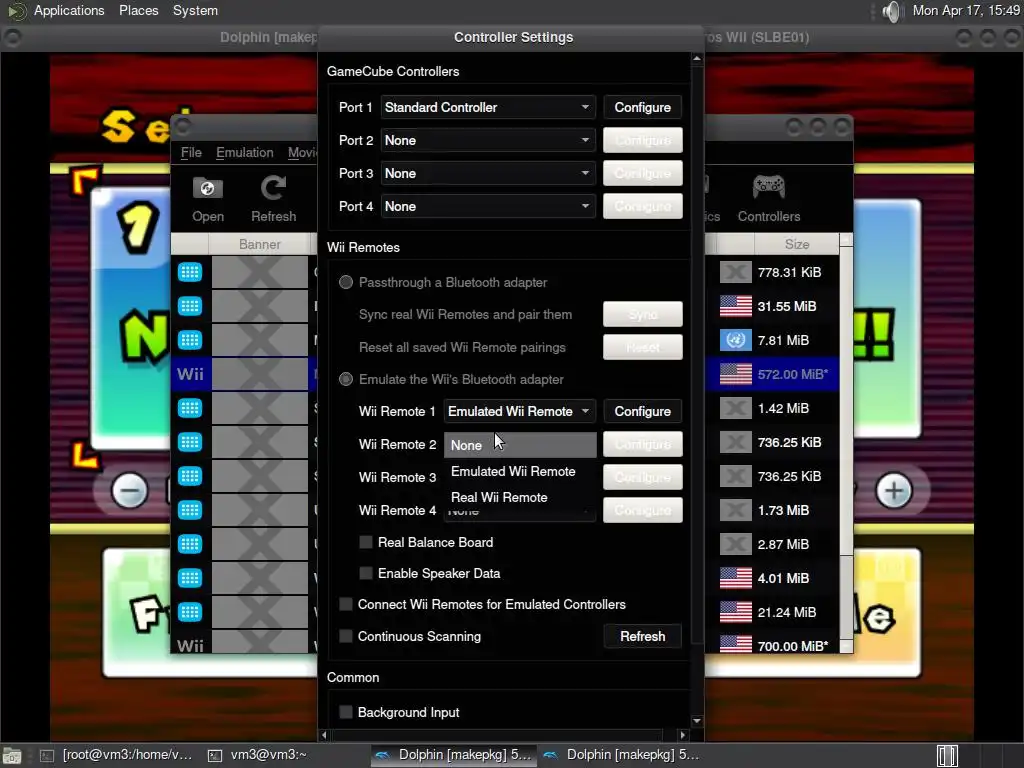Refresh the Dolphin game list from toolbar
The width and height of the screenshot is (1024, 768).
[273, 199]
